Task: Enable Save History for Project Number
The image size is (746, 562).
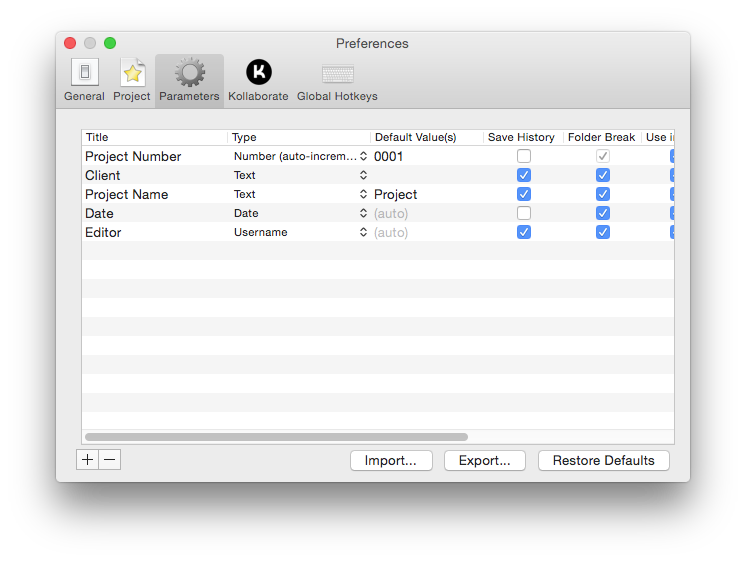Action: [524, 156]
